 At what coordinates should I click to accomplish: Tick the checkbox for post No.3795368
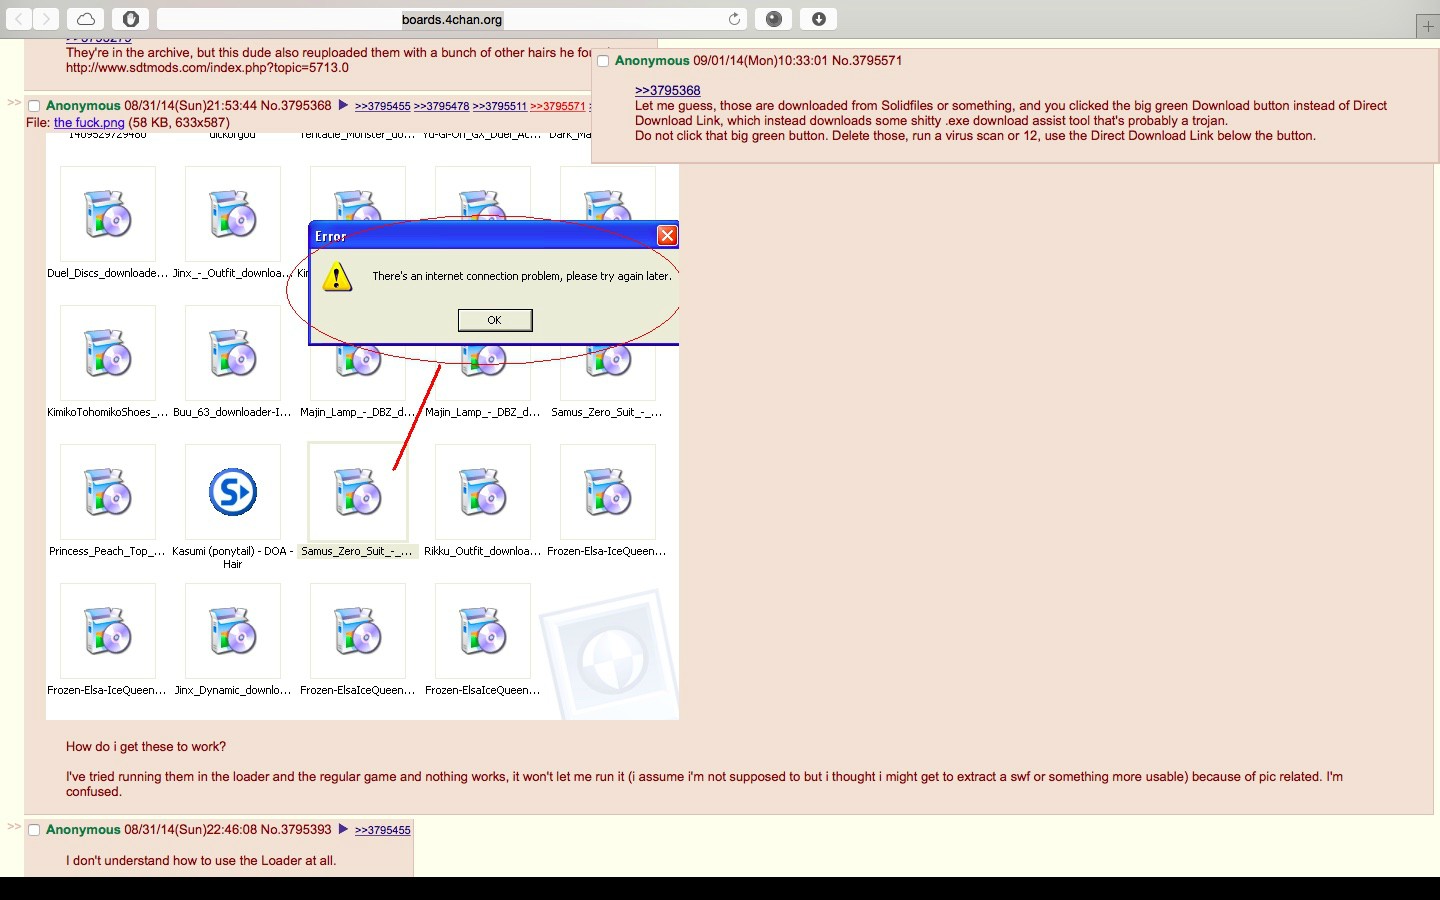pos(34,106)
